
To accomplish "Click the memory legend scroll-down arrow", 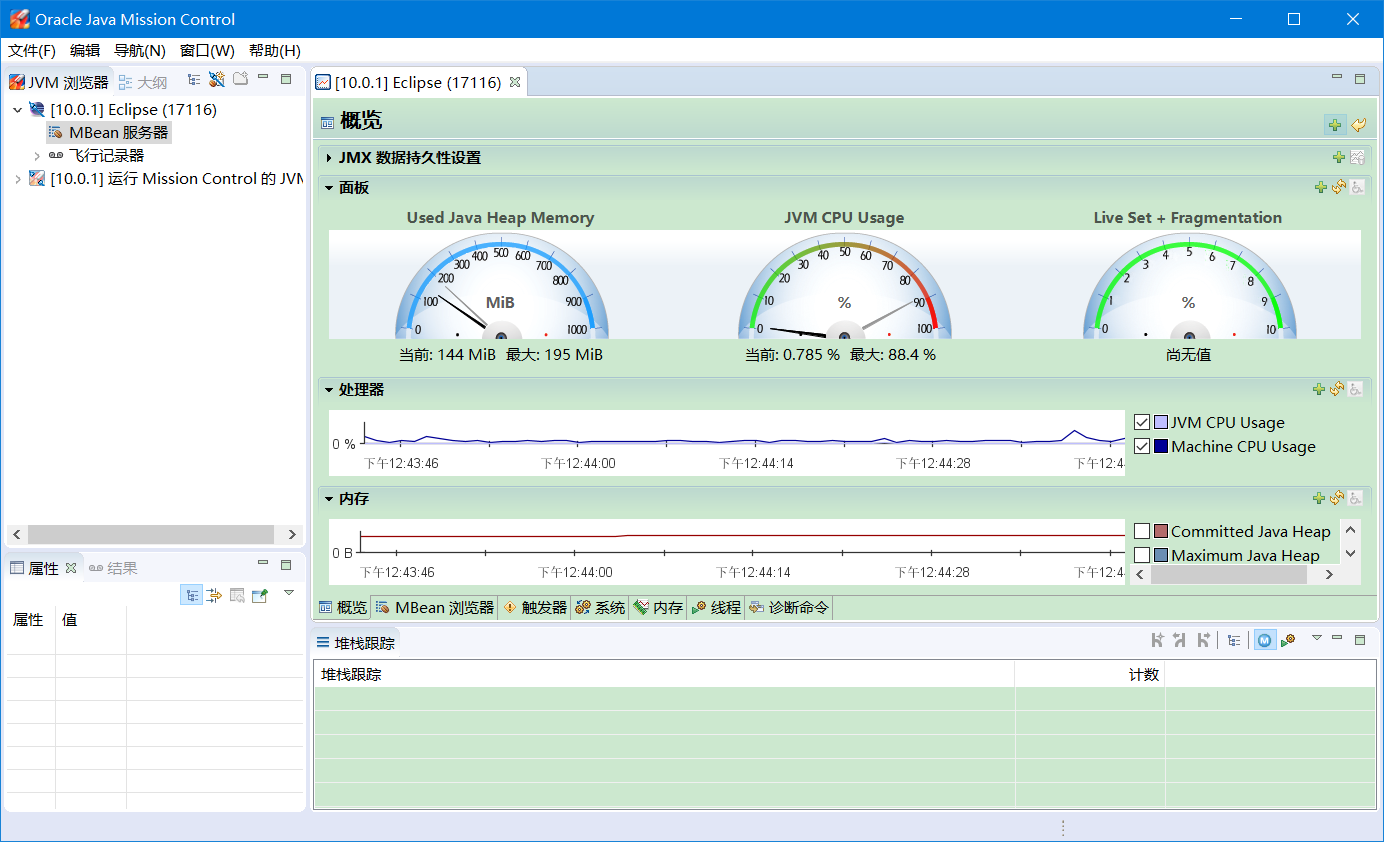I will [1350, 553].
